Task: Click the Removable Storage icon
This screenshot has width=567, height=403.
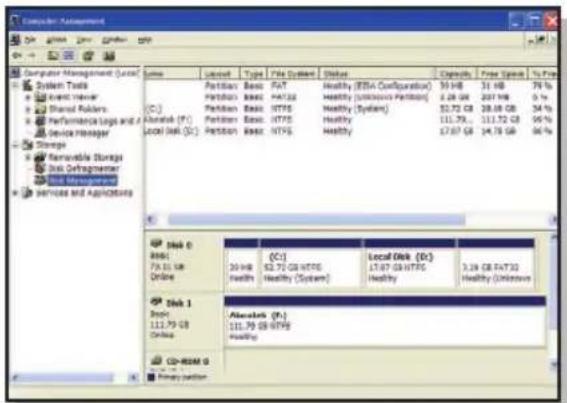Action: (x=40, y=157)
